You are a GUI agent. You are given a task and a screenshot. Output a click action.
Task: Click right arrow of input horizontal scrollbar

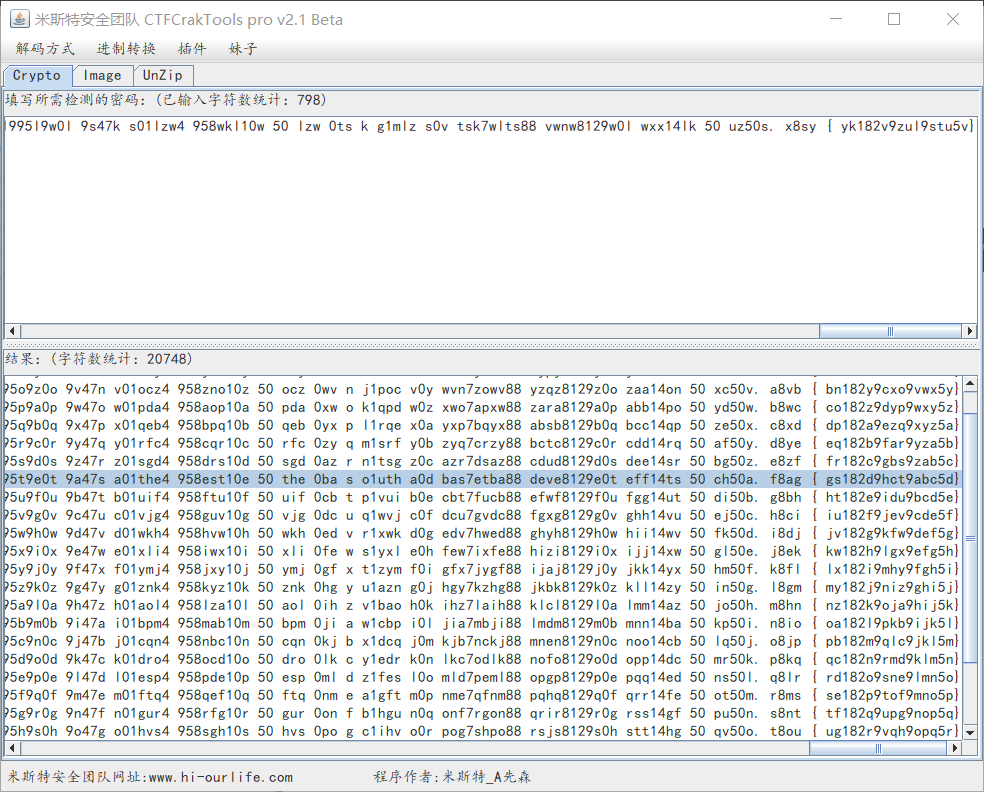[970, 331]
